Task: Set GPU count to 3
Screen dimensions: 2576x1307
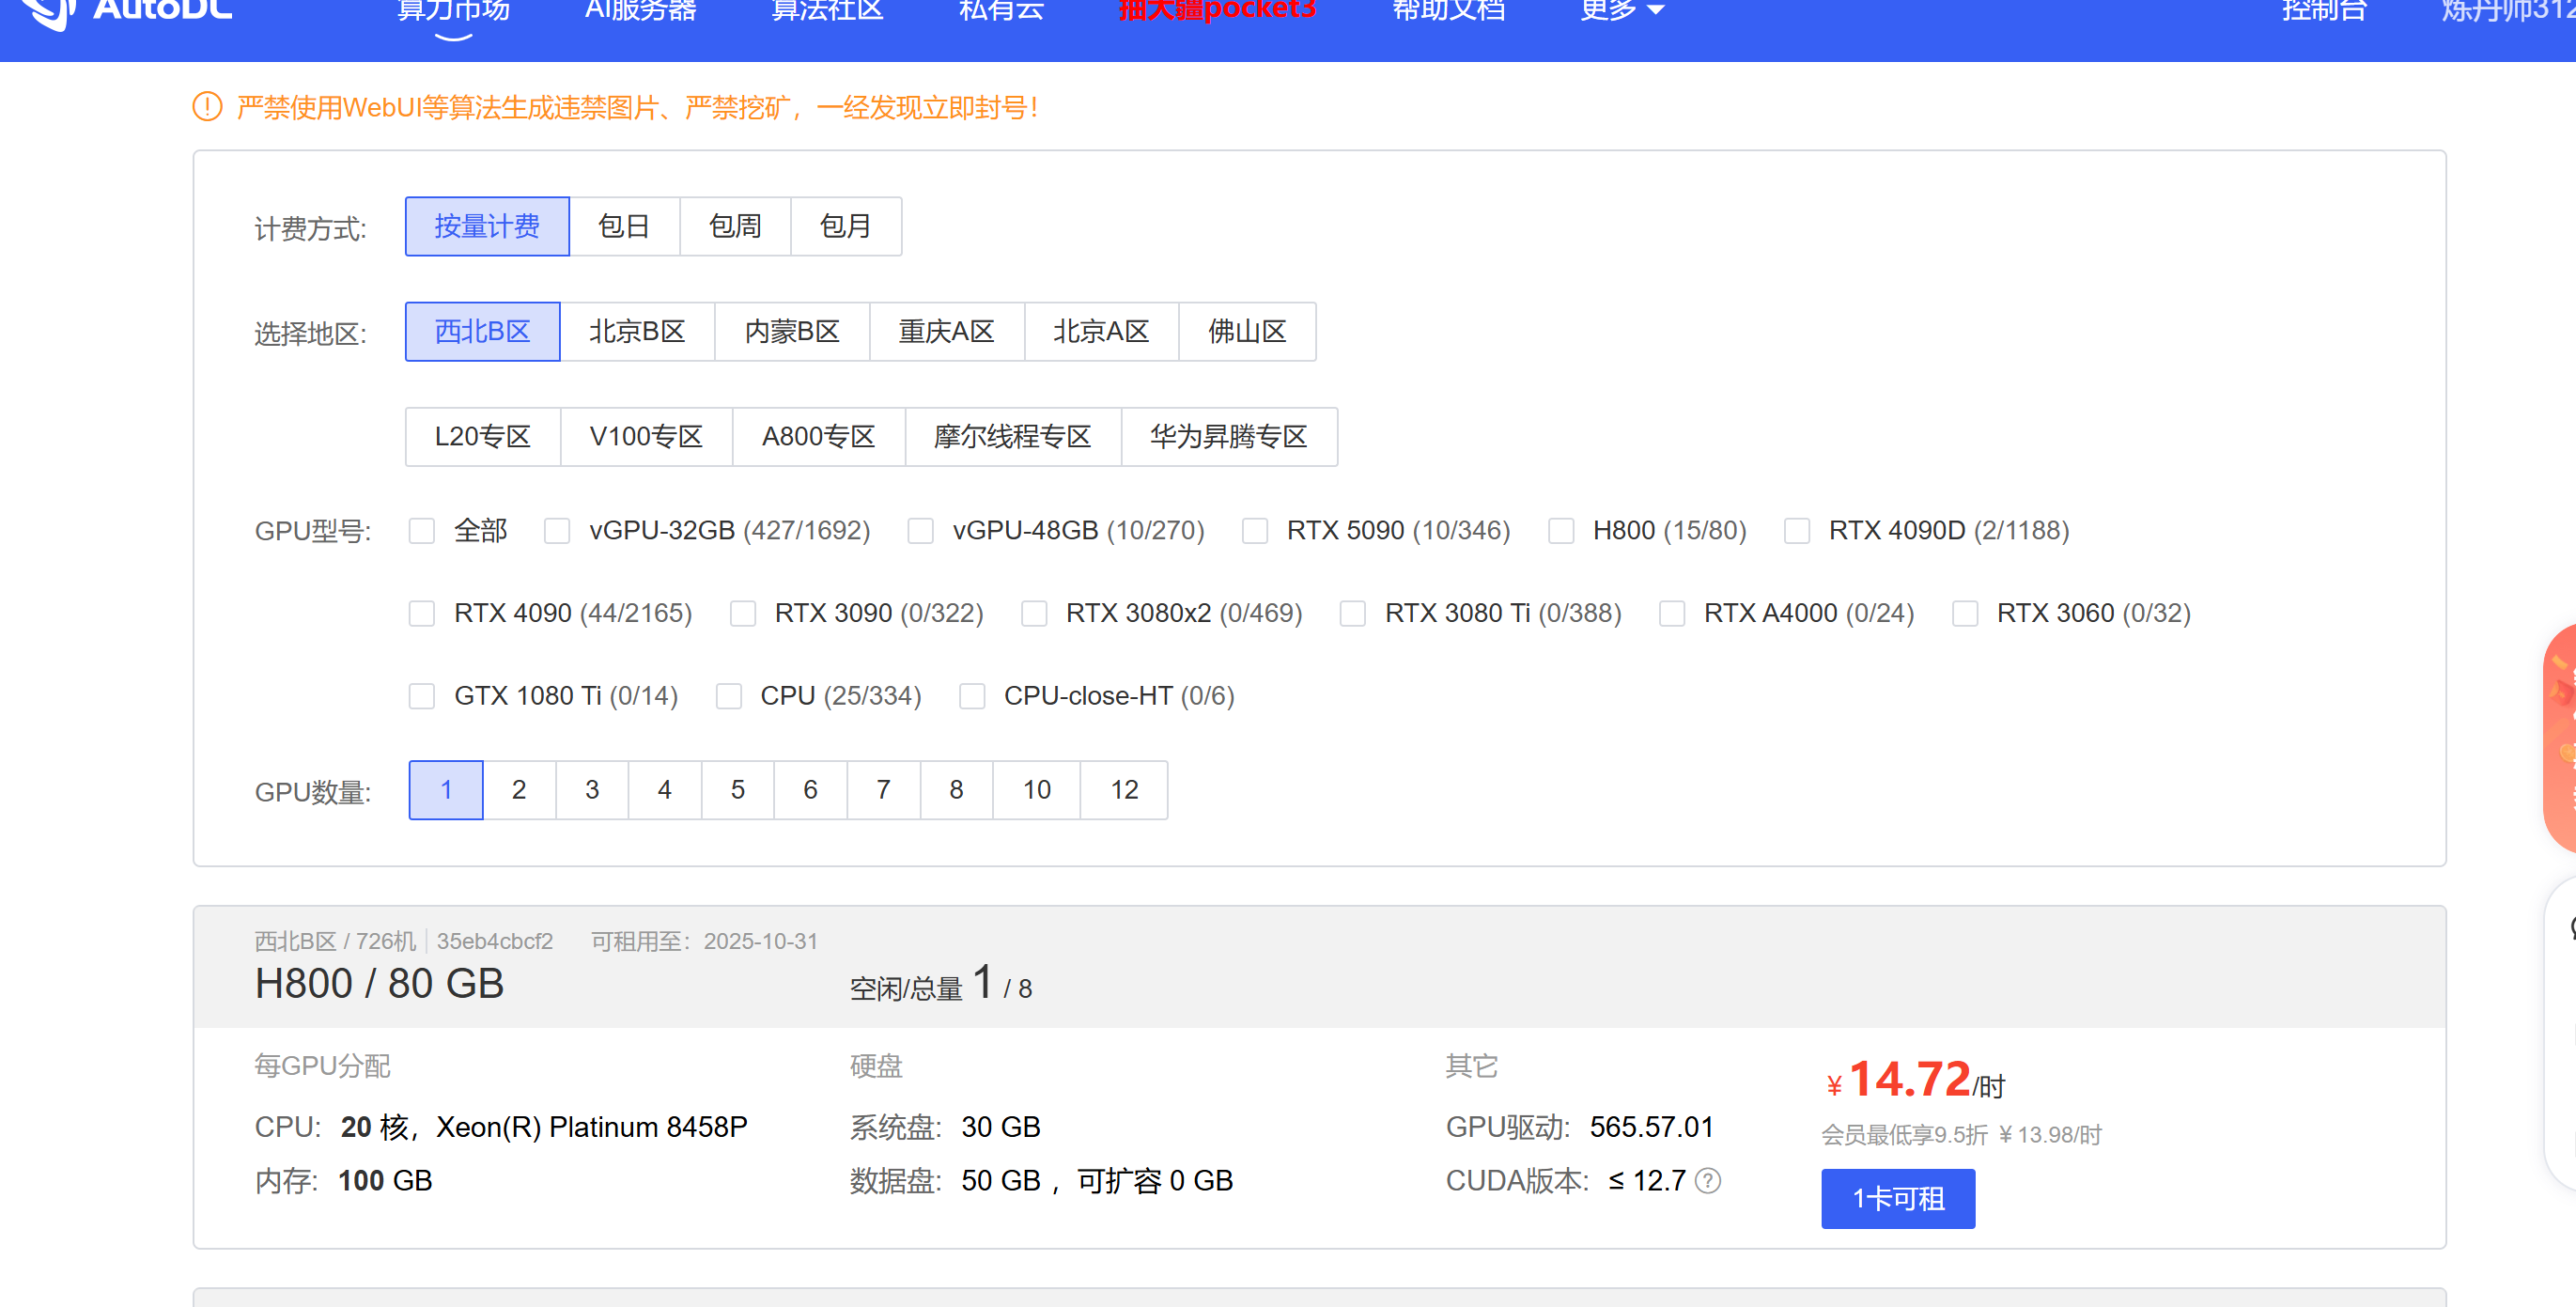Action: tap(592, 791)
